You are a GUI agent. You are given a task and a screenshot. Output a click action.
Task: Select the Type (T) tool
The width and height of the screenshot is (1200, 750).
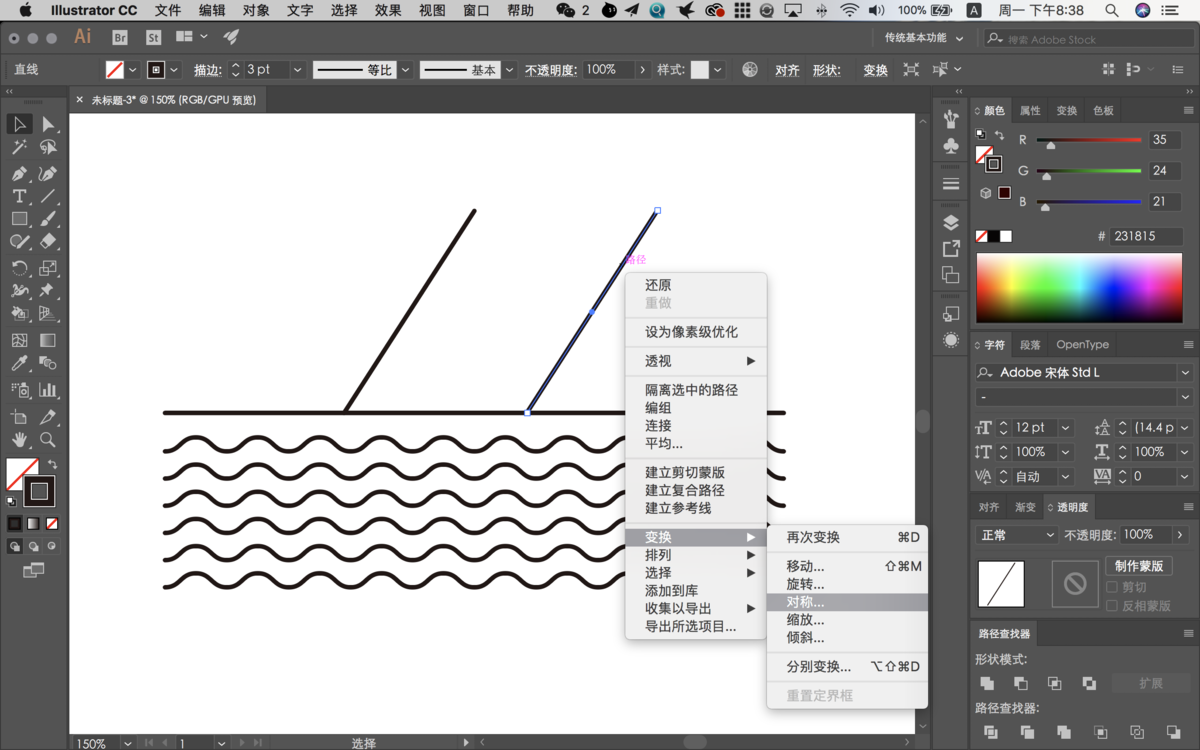tap(19, 196)
